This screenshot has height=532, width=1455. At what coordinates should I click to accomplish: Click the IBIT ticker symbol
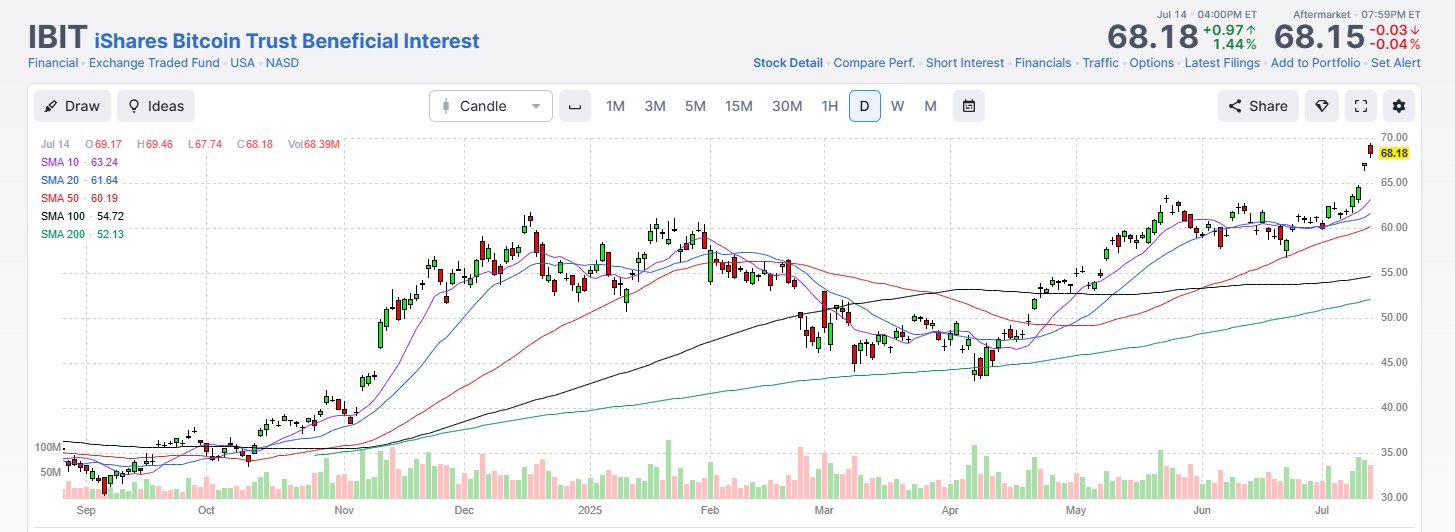click(57, 36)
